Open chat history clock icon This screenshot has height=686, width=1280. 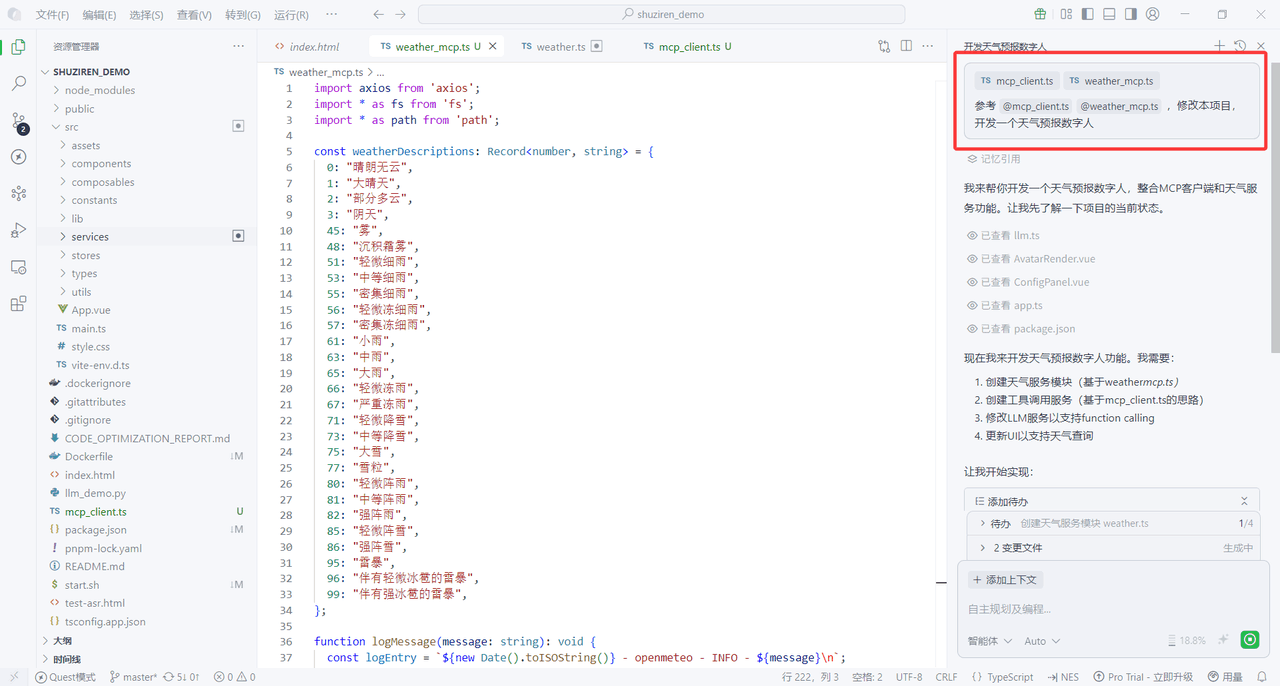[1240, 46]
